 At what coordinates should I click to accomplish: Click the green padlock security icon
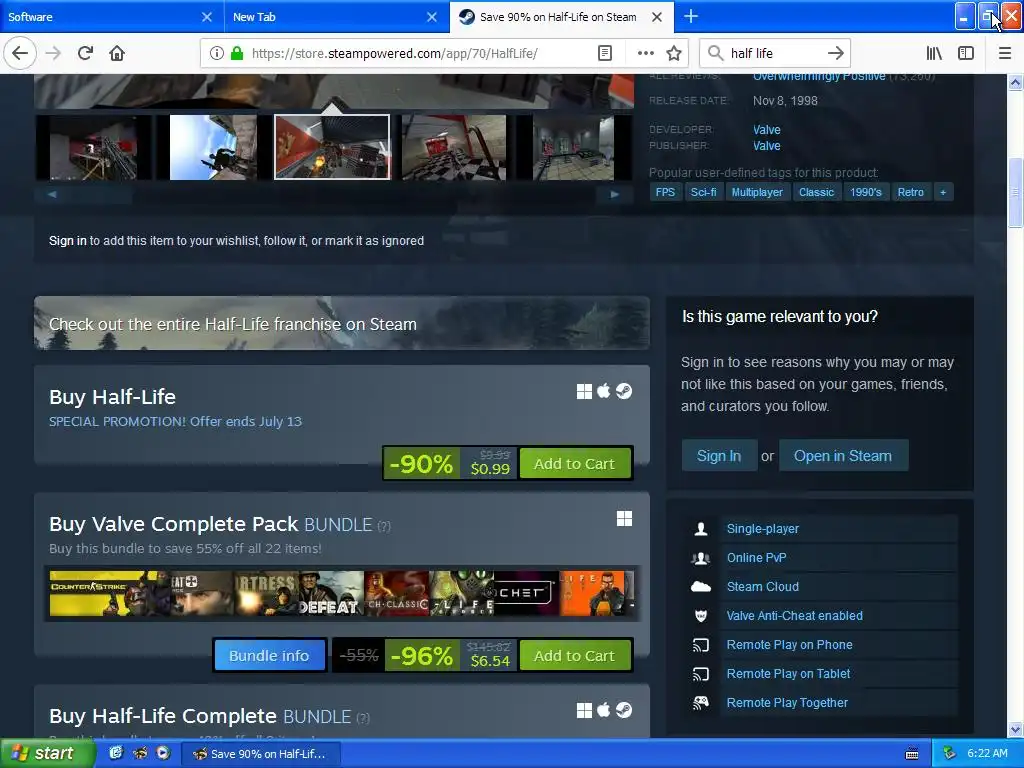tap(237, 53)
